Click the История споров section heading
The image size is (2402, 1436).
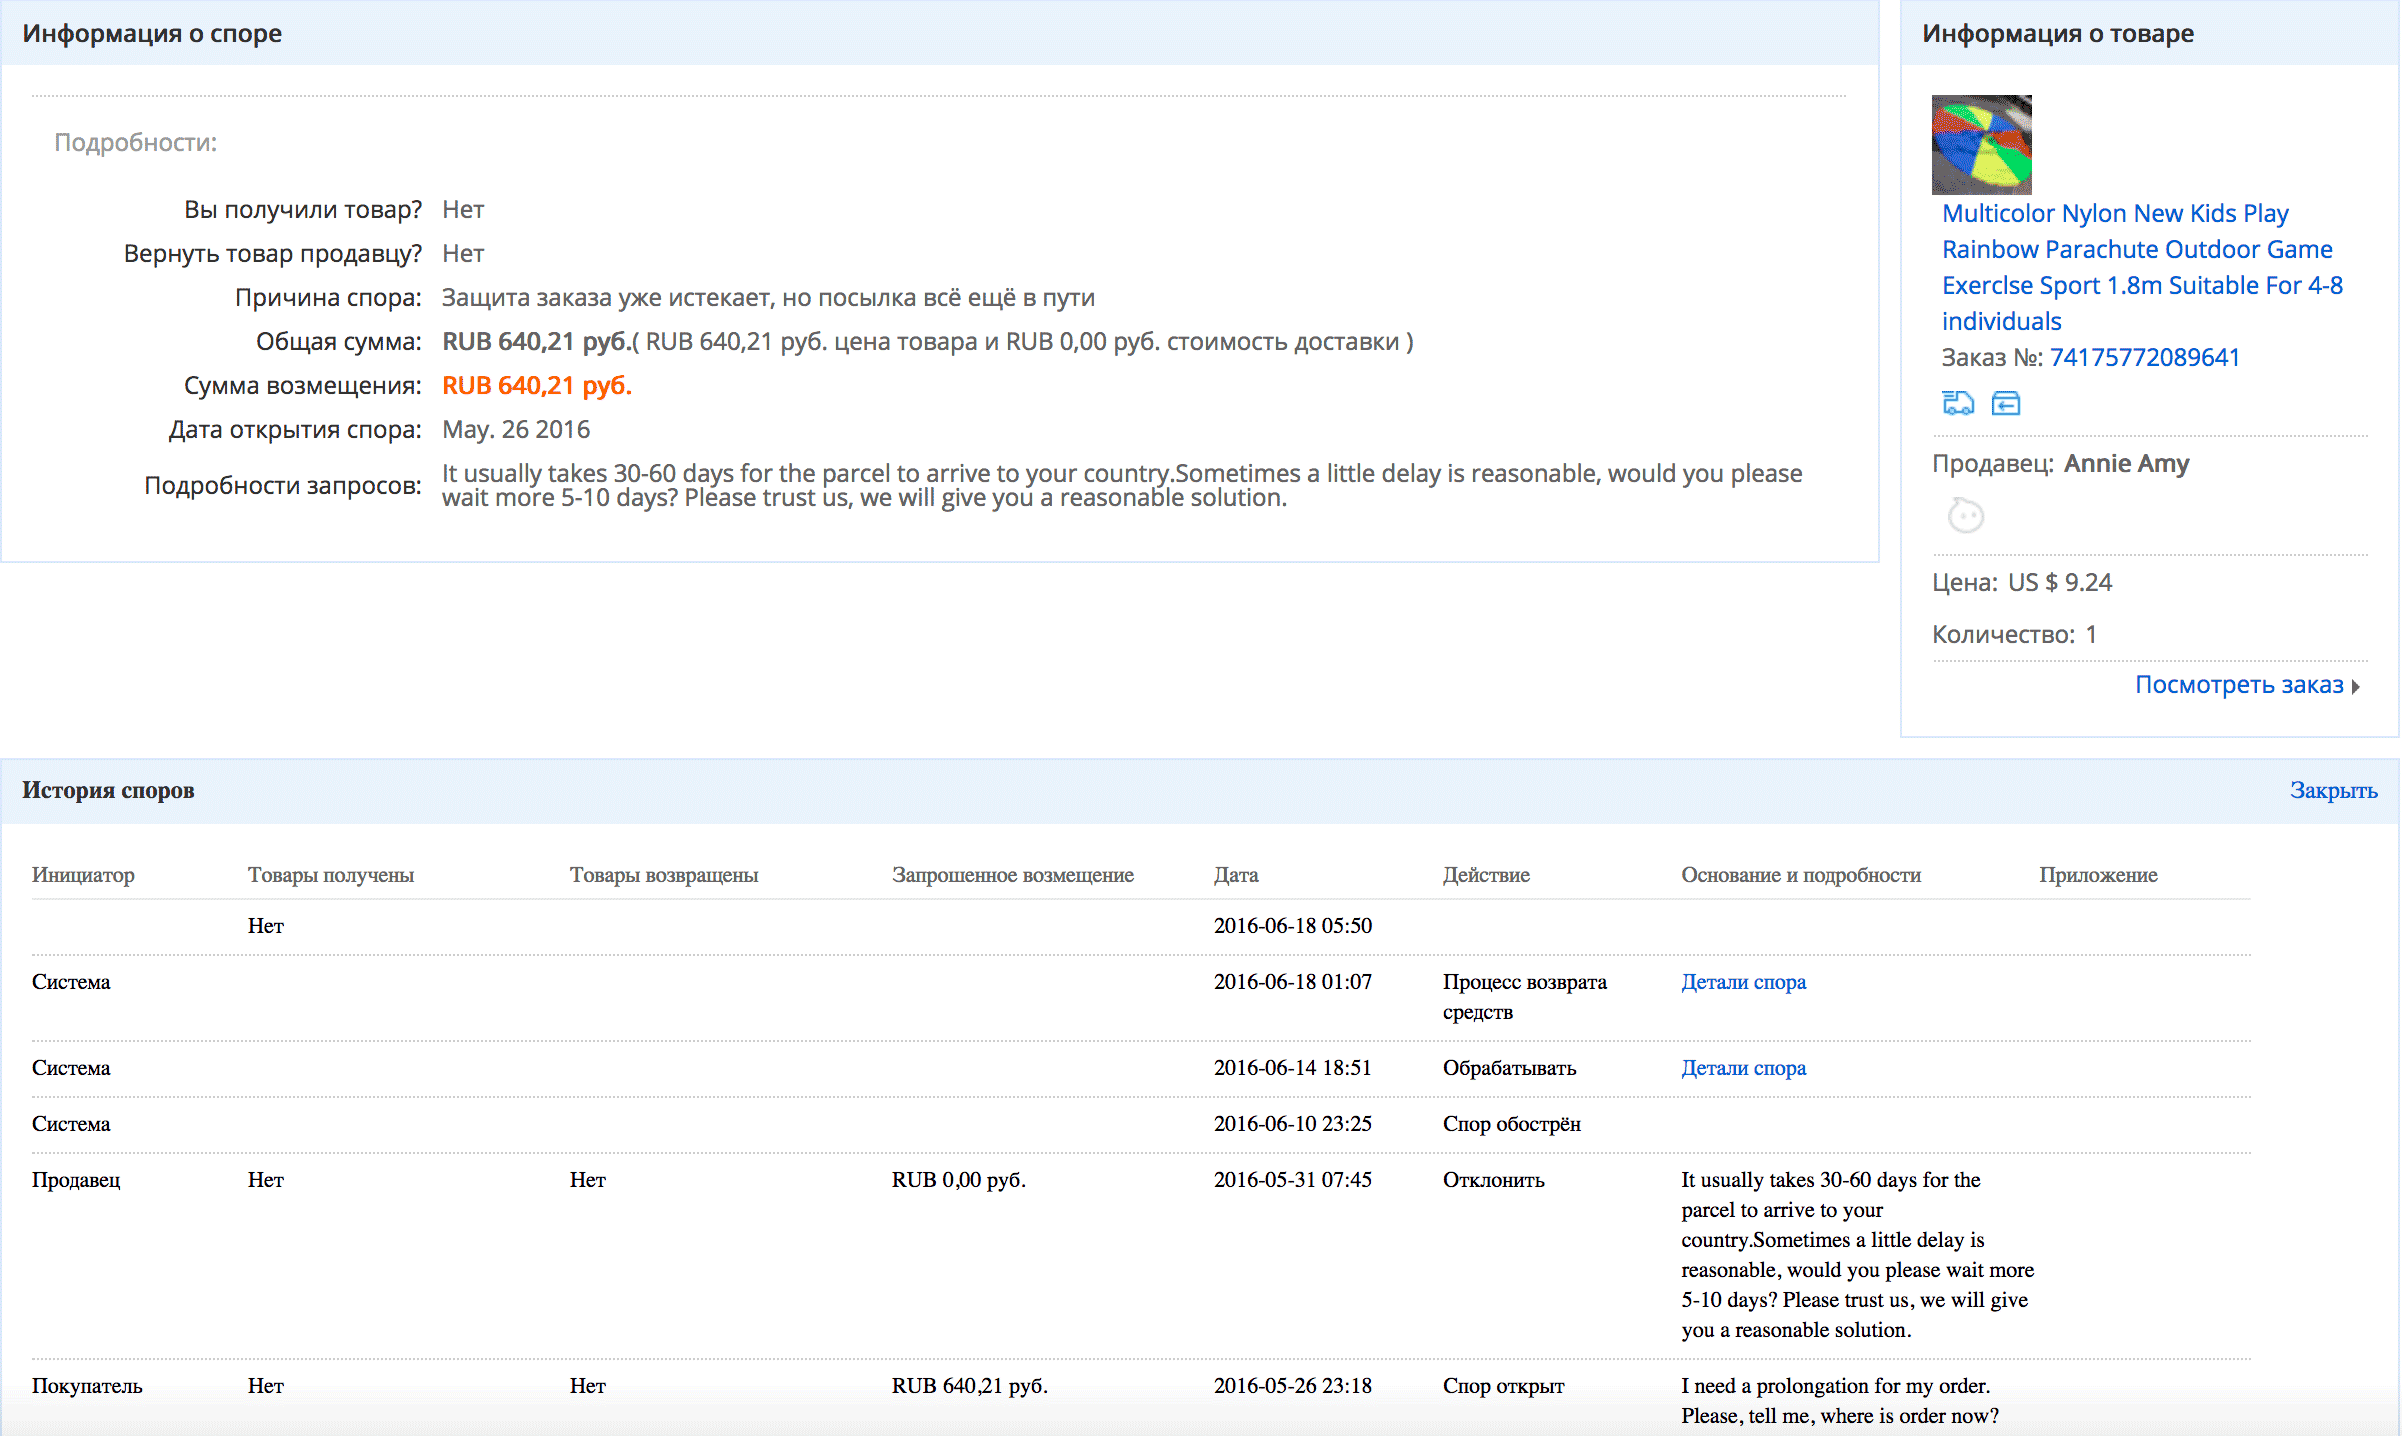(x=108, y=790)
